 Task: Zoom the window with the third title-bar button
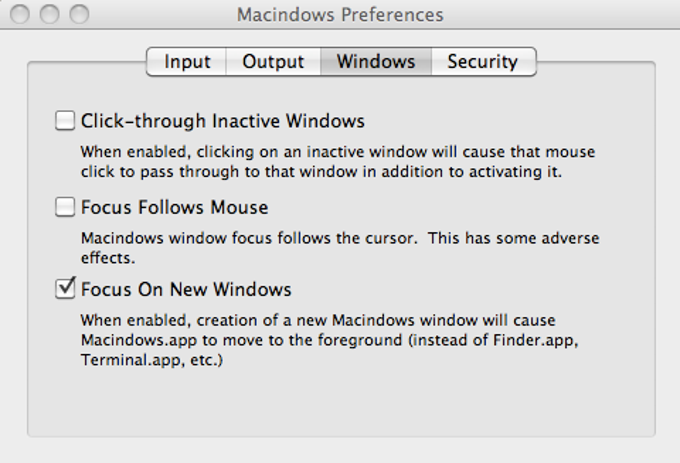[x=79, y=15]
